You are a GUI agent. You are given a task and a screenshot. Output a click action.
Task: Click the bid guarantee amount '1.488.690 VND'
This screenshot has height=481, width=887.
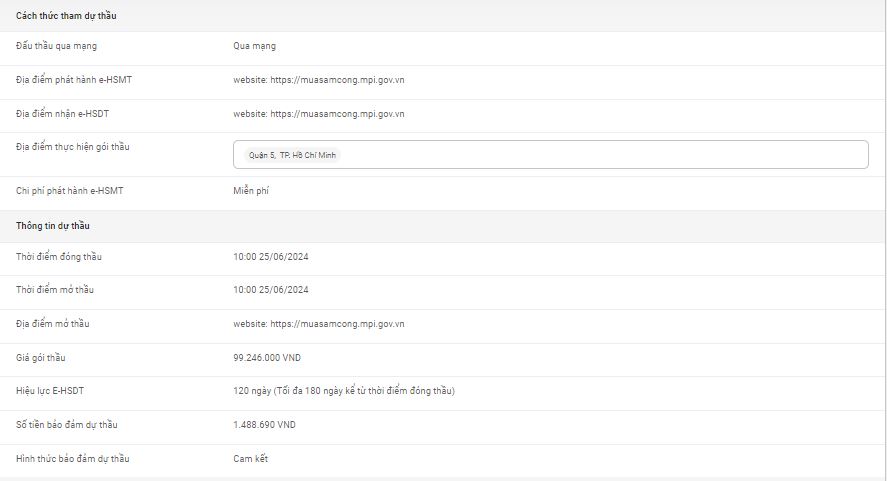[x=264, y=425]
